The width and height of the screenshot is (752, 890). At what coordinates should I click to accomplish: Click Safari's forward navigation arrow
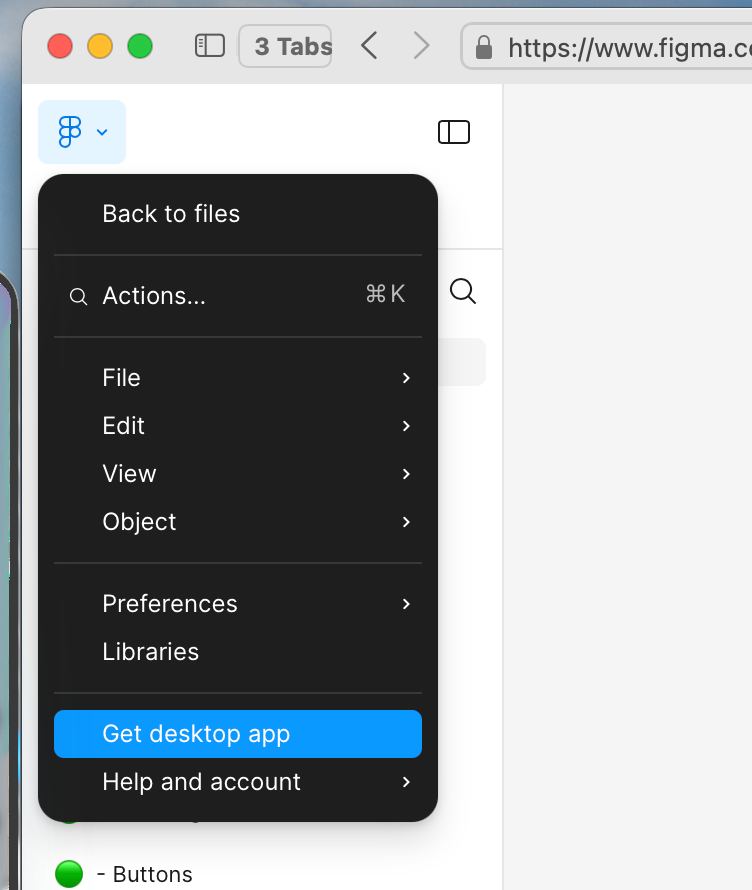421,46
